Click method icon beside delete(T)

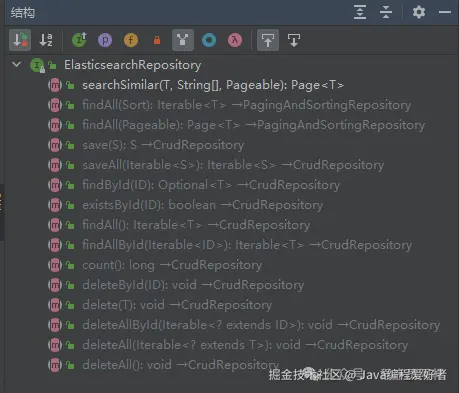click(55, 305)
